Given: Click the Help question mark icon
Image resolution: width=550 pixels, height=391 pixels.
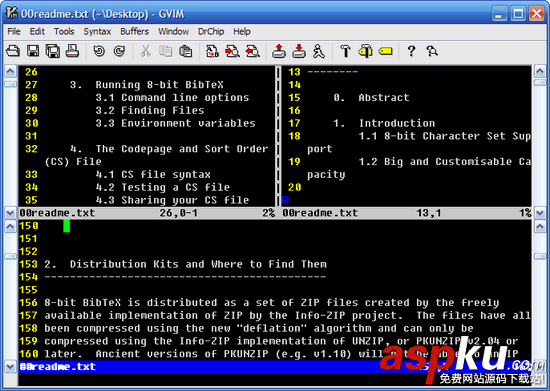Looking at the screenshot, I should 411,51.
